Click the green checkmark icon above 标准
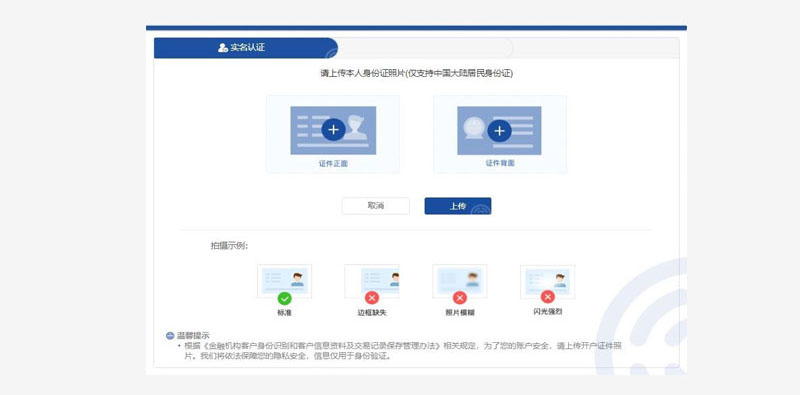This screenshot has width=800, height=395. [284, 299]
